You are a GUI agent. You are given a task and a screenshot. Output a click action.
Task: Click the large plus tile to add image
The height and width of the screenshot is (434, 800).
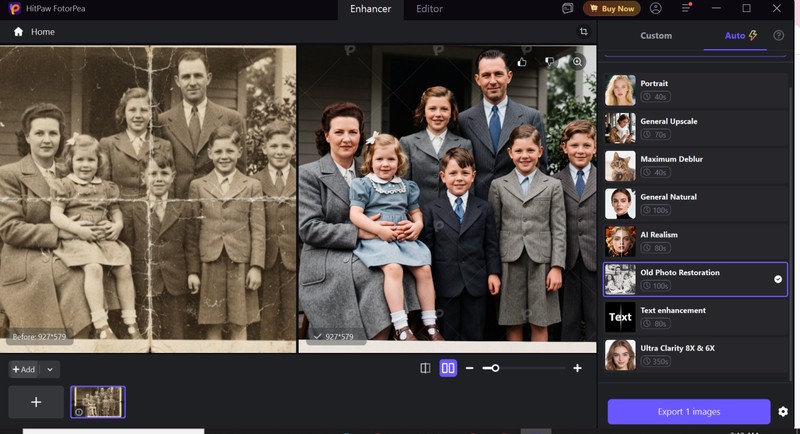[36, 402]
